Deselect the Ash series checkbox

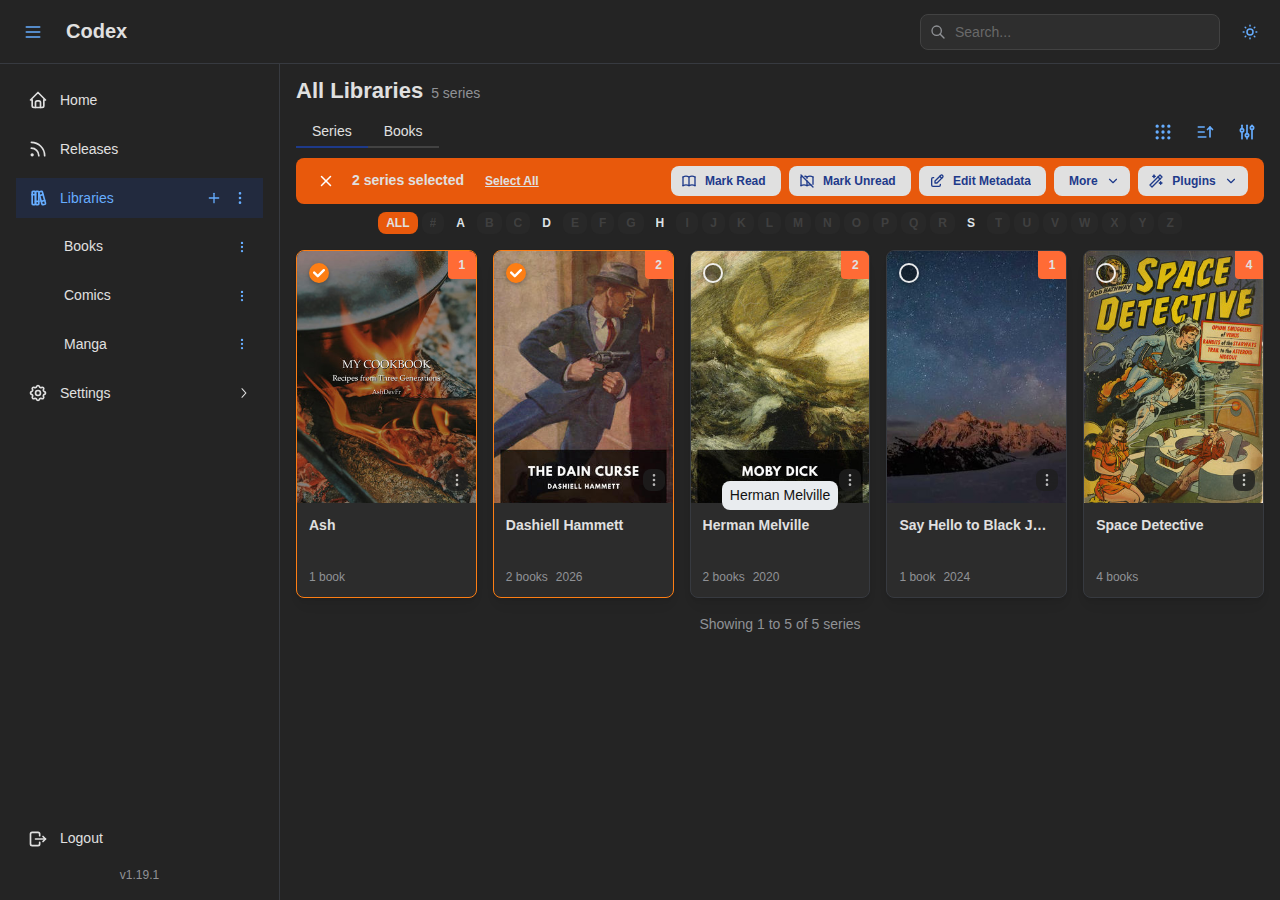coord(319,273)
